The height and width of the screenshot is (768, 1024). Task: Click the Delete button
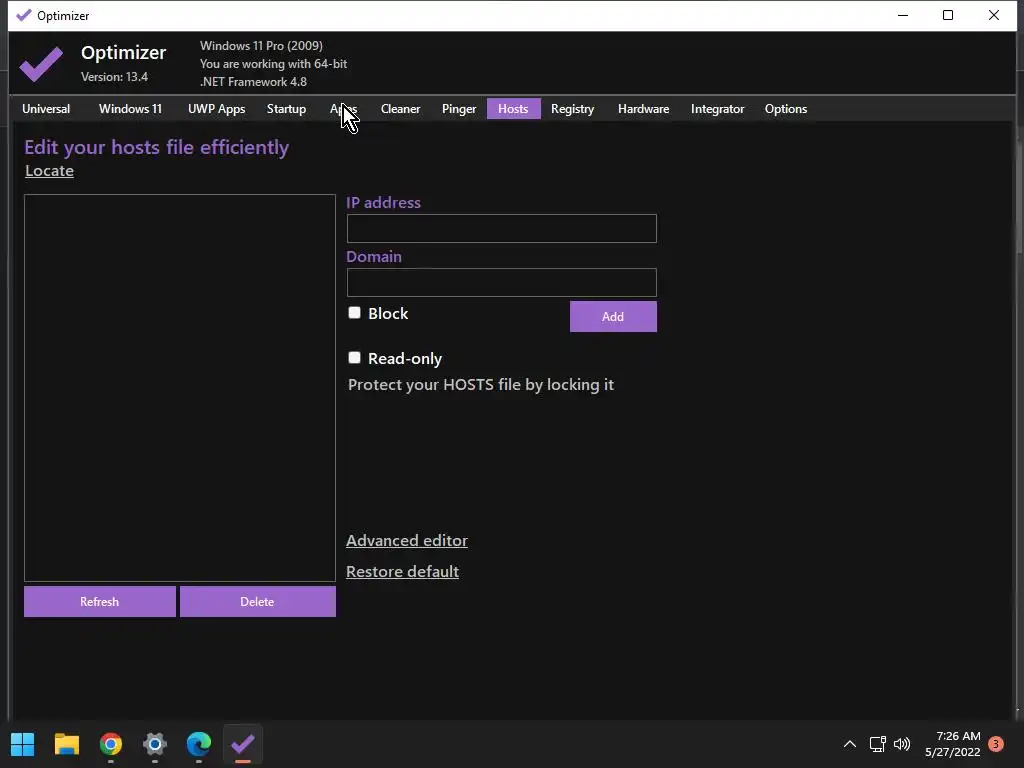pos(258,601)
